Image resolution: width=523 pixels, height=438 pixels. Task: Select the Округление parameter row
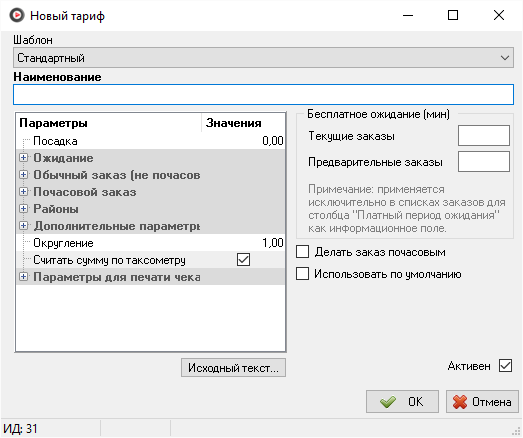[150, 243]
